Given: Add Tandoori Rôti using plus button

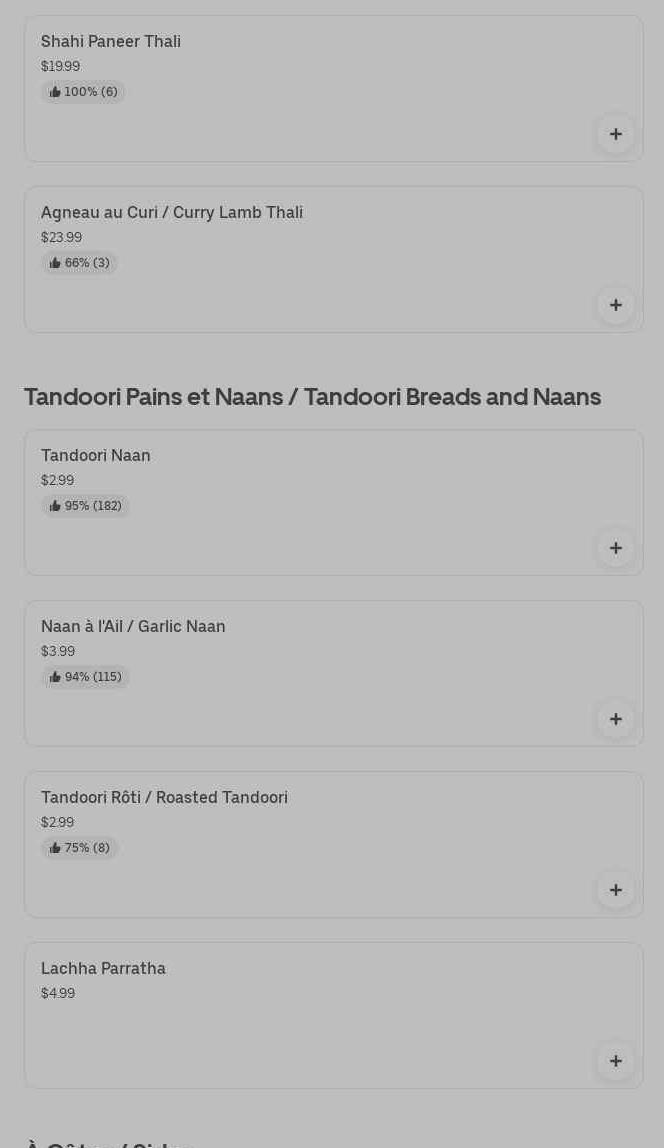Looking at the screenshot, I should click(616, 890).
